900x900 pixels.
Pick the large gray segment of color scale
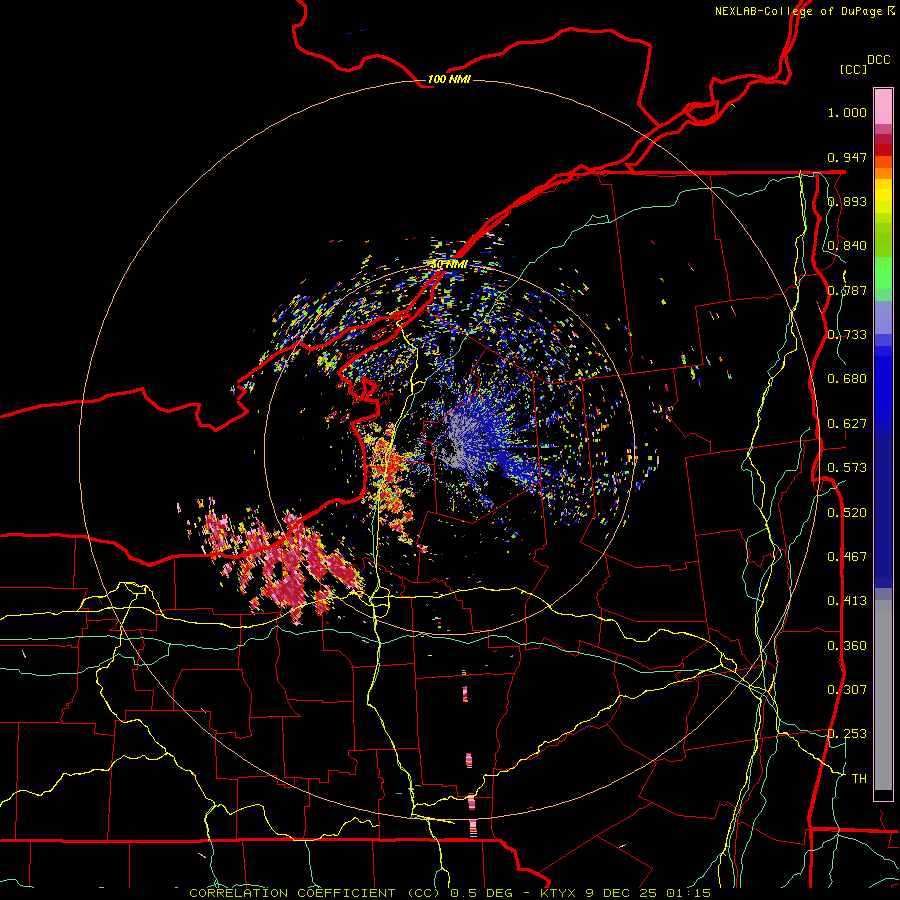883,695
